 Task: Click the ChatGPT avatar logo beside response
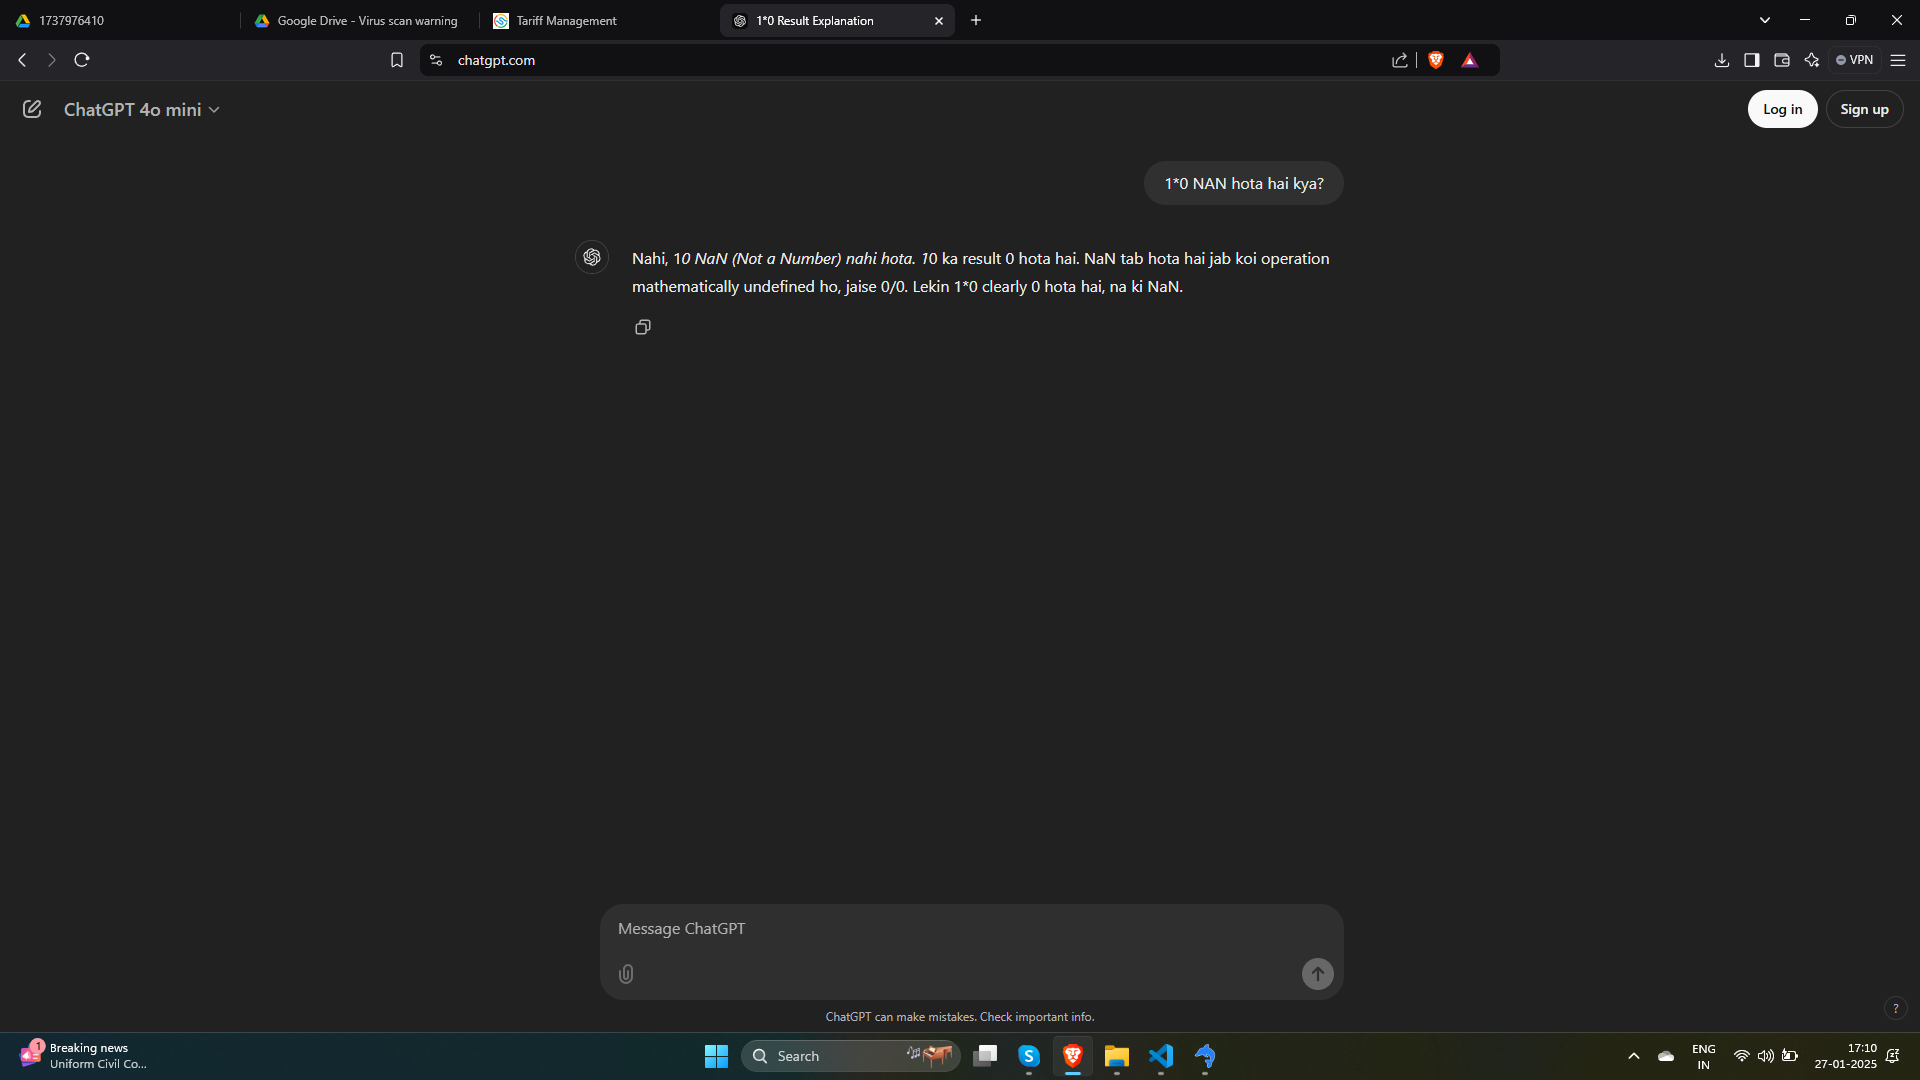(592, 257)
